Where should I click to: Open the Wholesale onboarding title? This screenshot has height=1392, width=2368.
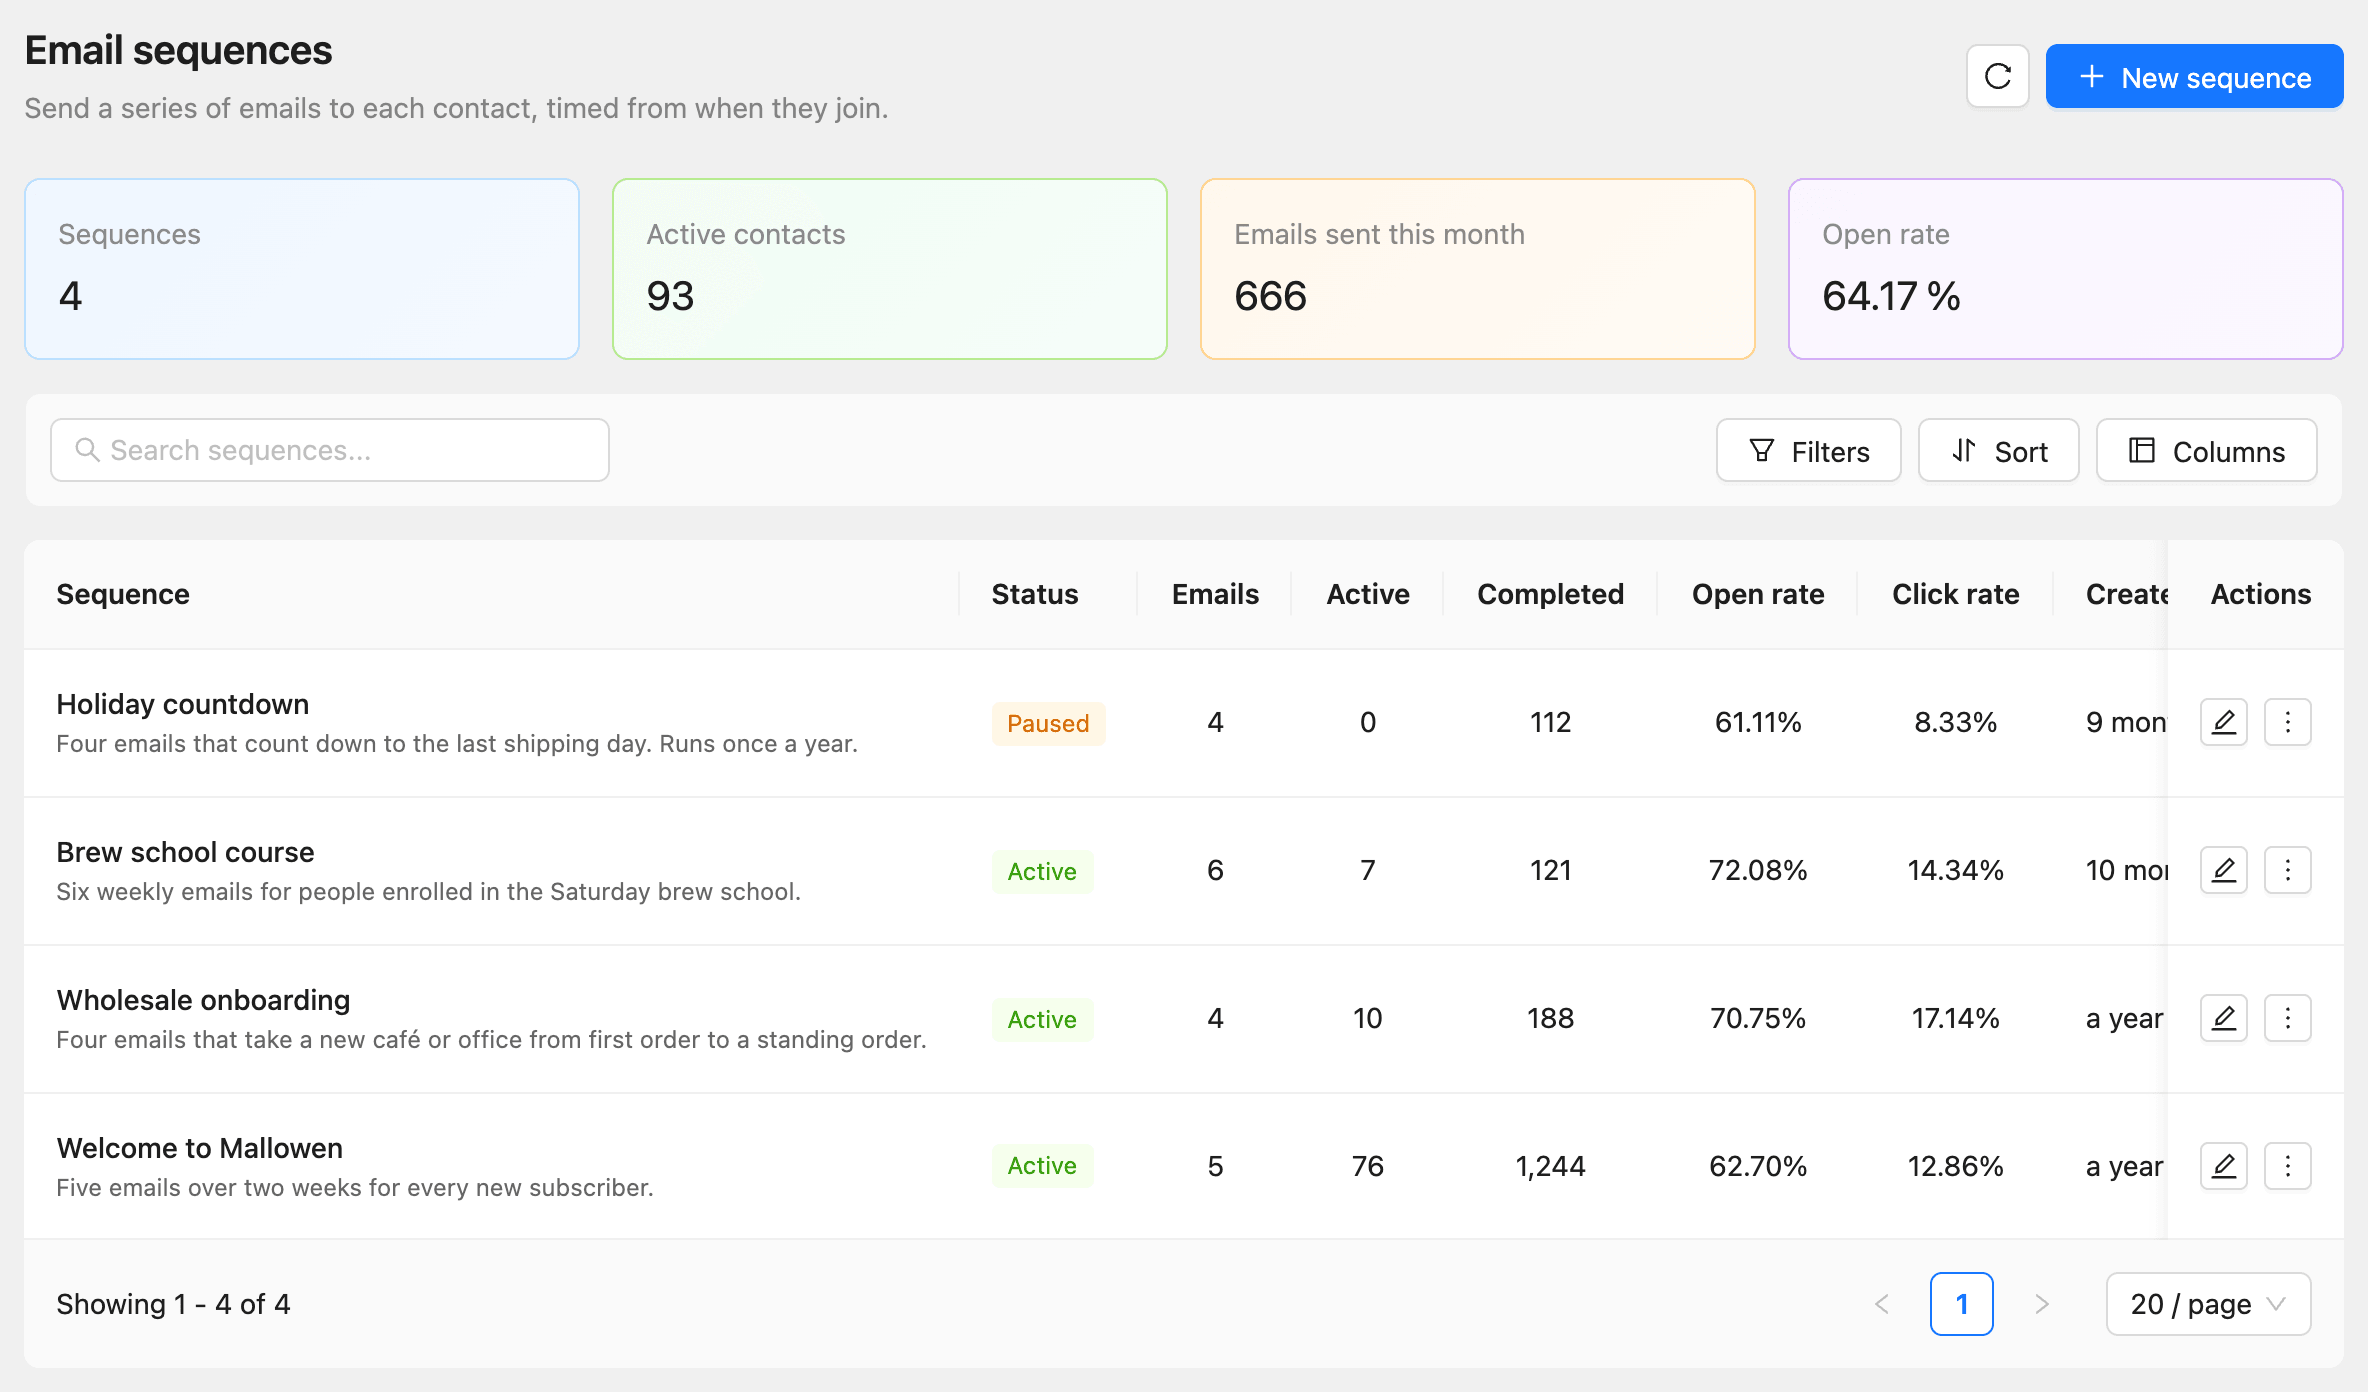point(203,1000)
